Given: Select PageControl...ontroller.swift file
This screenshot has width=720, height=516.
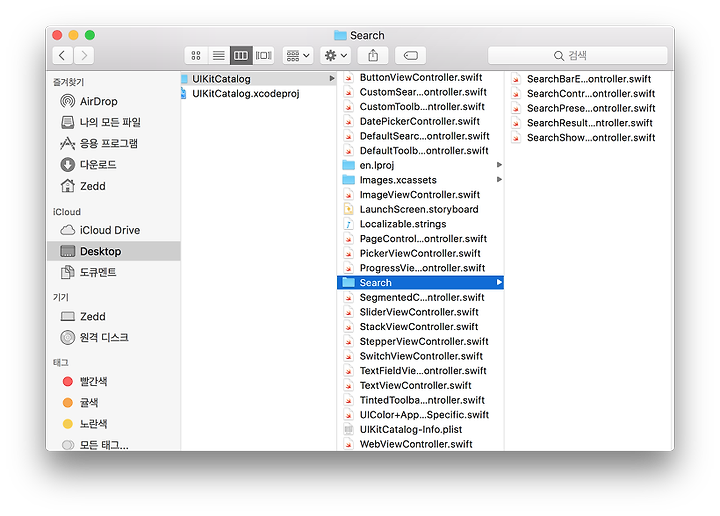Looking at the screenshot, I should click(x=420, y=239).
